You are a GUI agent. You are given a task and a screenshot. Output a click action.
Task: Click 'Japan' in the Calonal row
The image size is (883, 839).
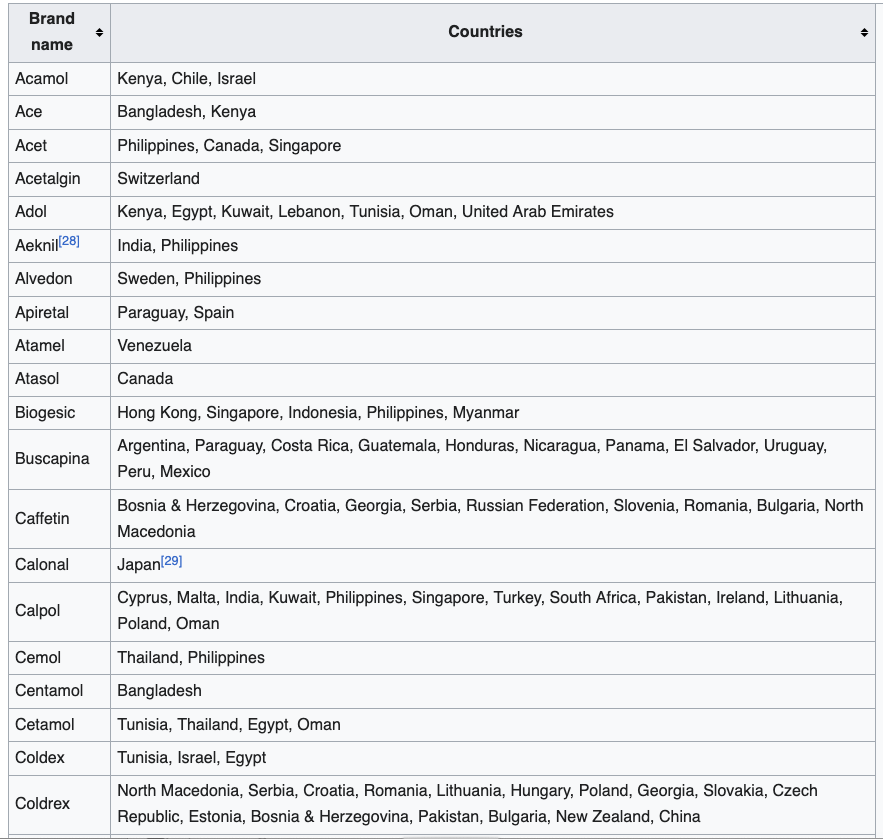click(139, 565)
